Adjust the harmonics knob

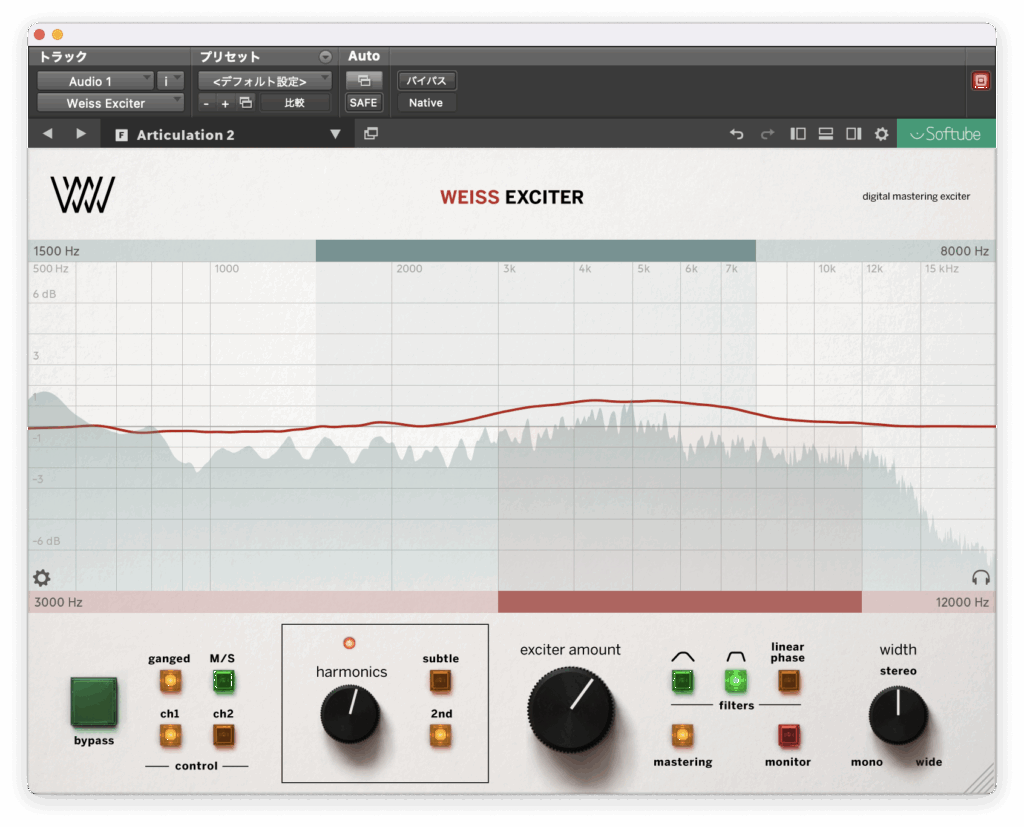coord(350,714)
